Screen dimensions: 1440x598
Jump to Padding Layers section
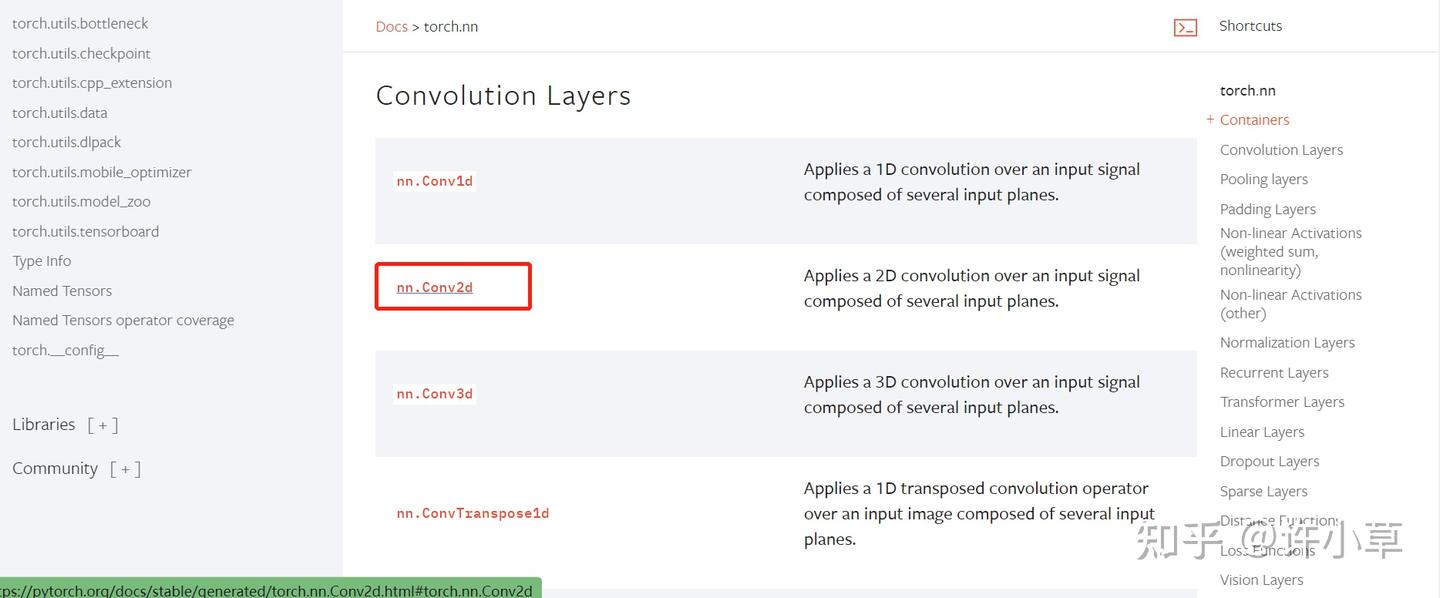[x=1267, y=209]
